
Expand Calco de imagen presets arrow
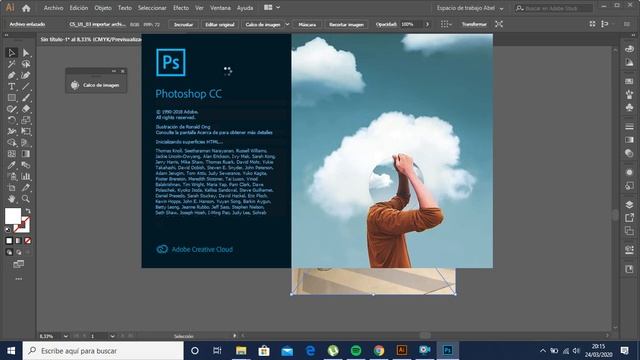click(287, 24)
